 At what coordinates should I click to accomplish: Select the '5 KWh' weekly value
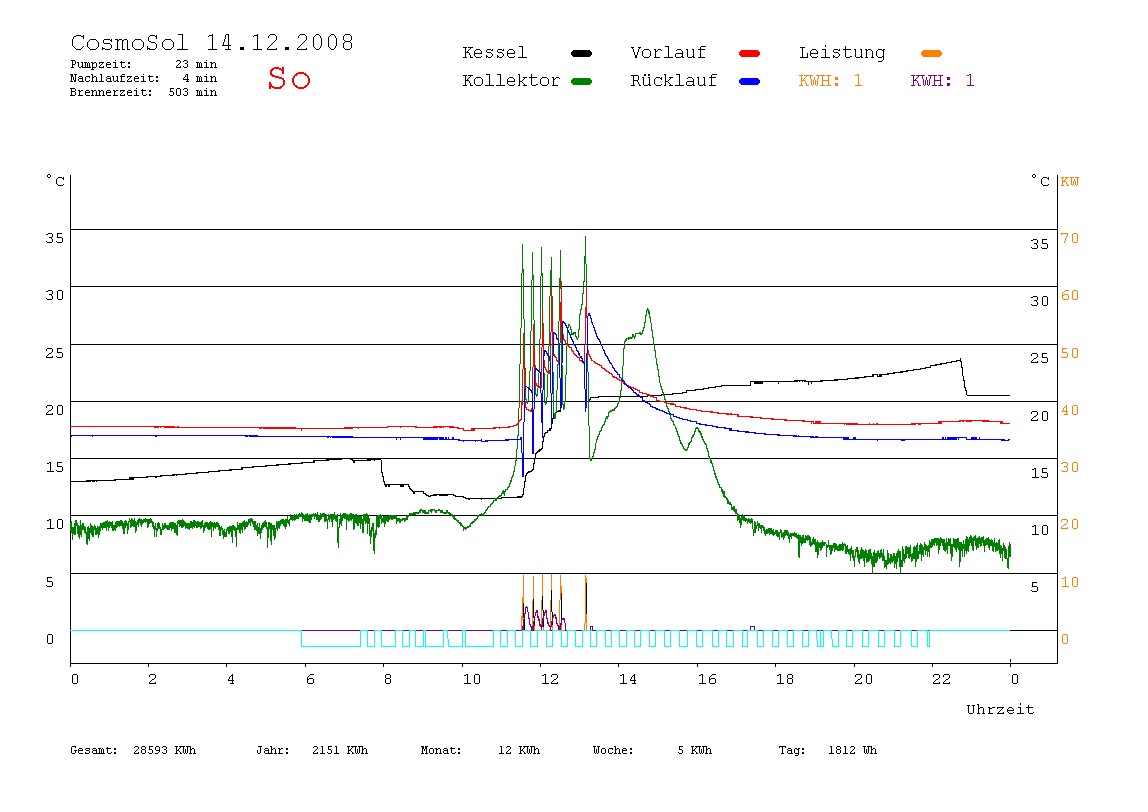point(695,750)
